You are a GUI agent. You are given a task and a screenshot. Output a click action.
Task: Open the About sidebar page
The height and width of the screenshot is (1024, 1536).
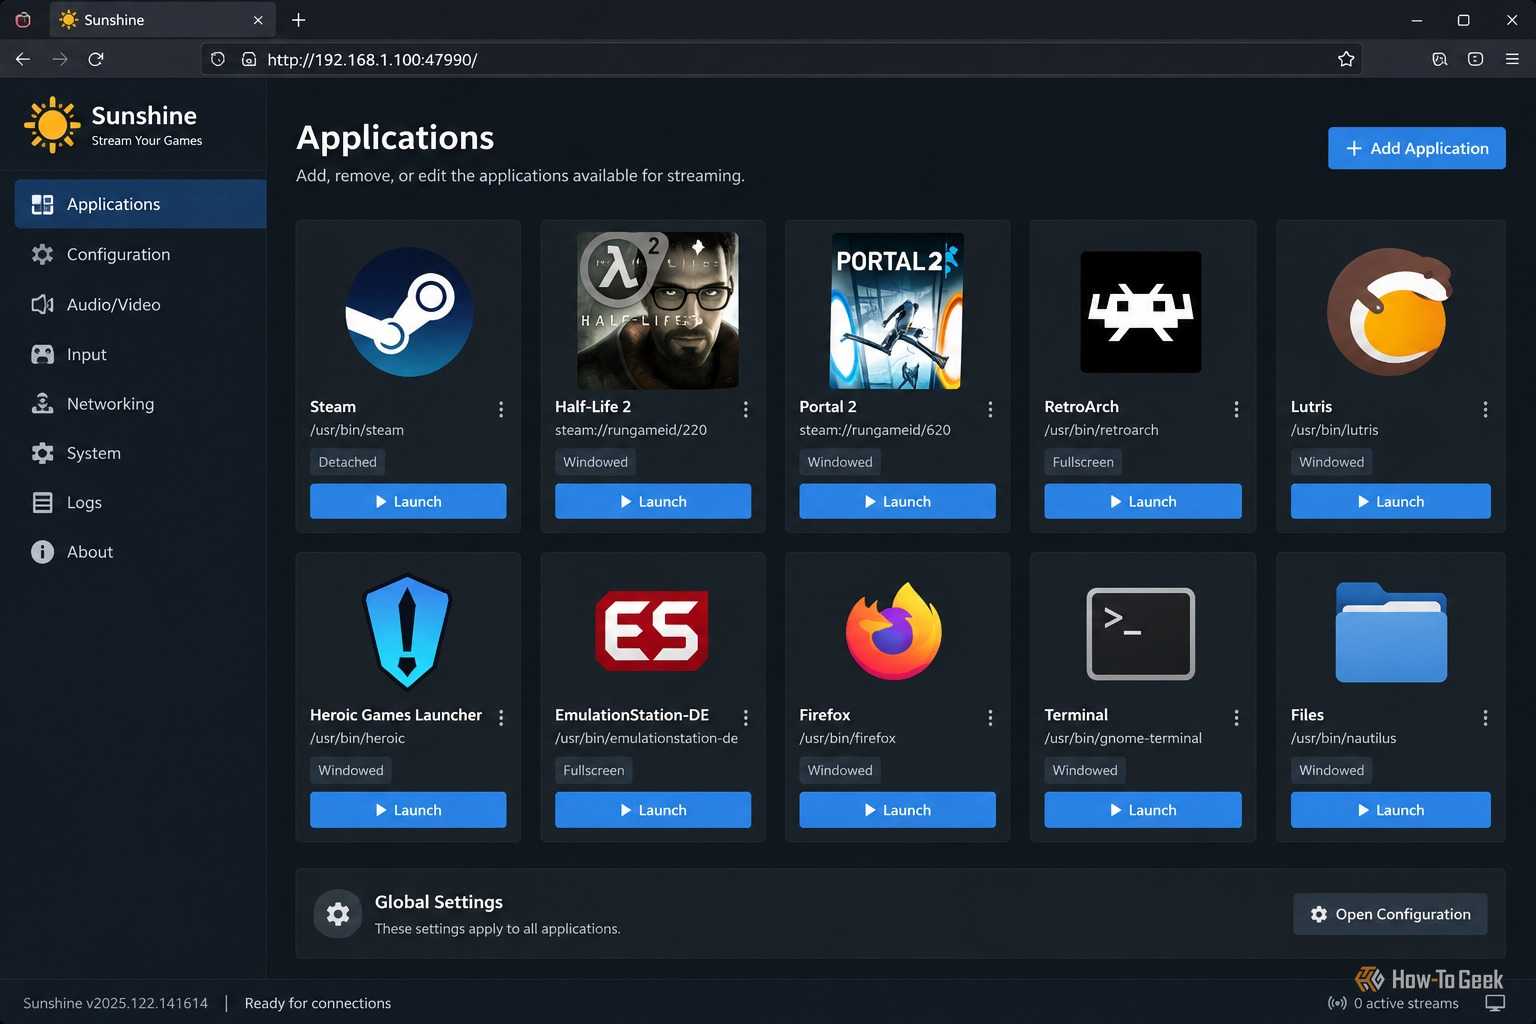click(140, 552)
